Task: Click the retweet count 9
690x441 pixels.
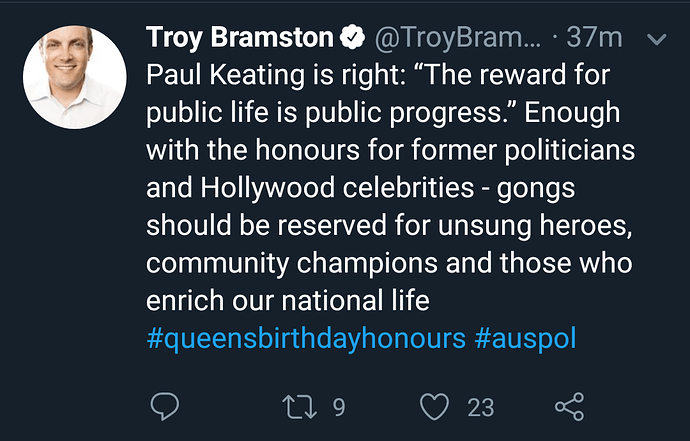Action: tap(339, 407)
